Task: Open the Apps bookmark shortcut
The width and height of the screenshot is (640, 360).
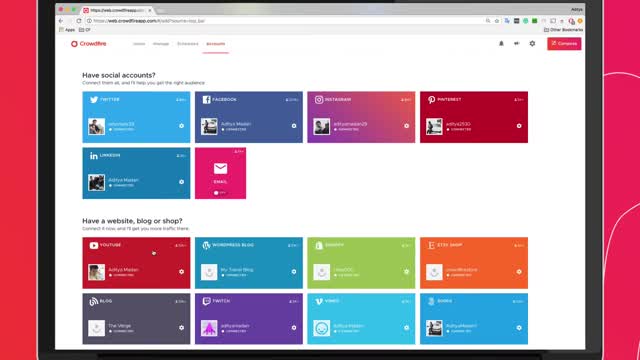Action: (x=67, y=30)
